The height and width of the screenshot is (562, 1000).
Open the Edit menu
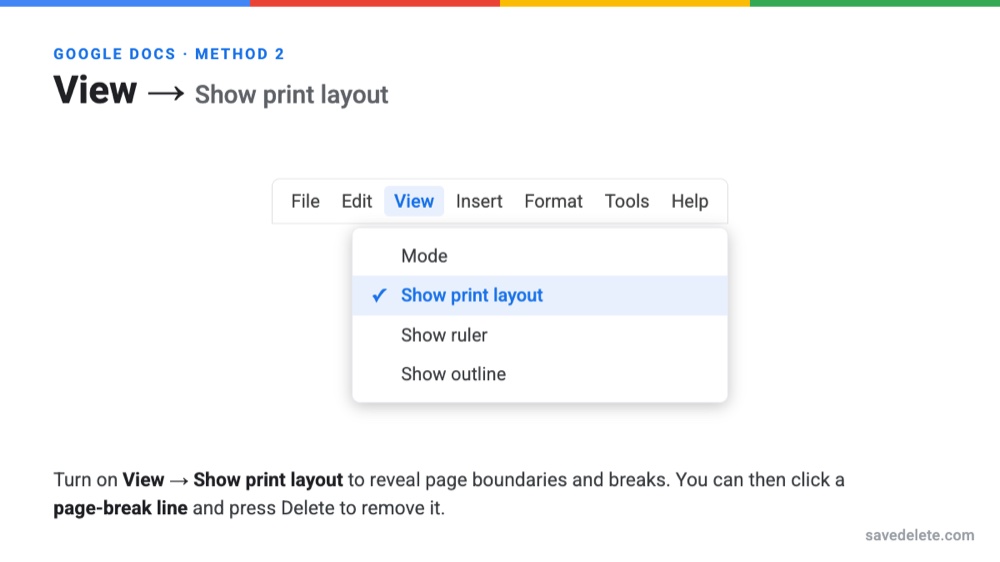pyautogui.click(x=357, y=202)
